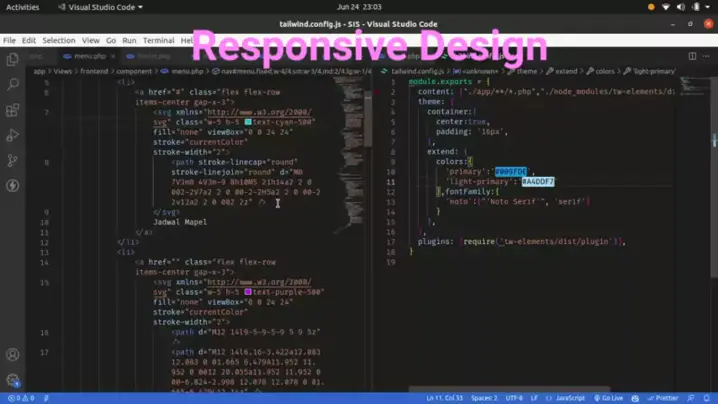This screenshot has width=718, height=404.
Task: Click Prettier in the status bar
Action: 663,398
